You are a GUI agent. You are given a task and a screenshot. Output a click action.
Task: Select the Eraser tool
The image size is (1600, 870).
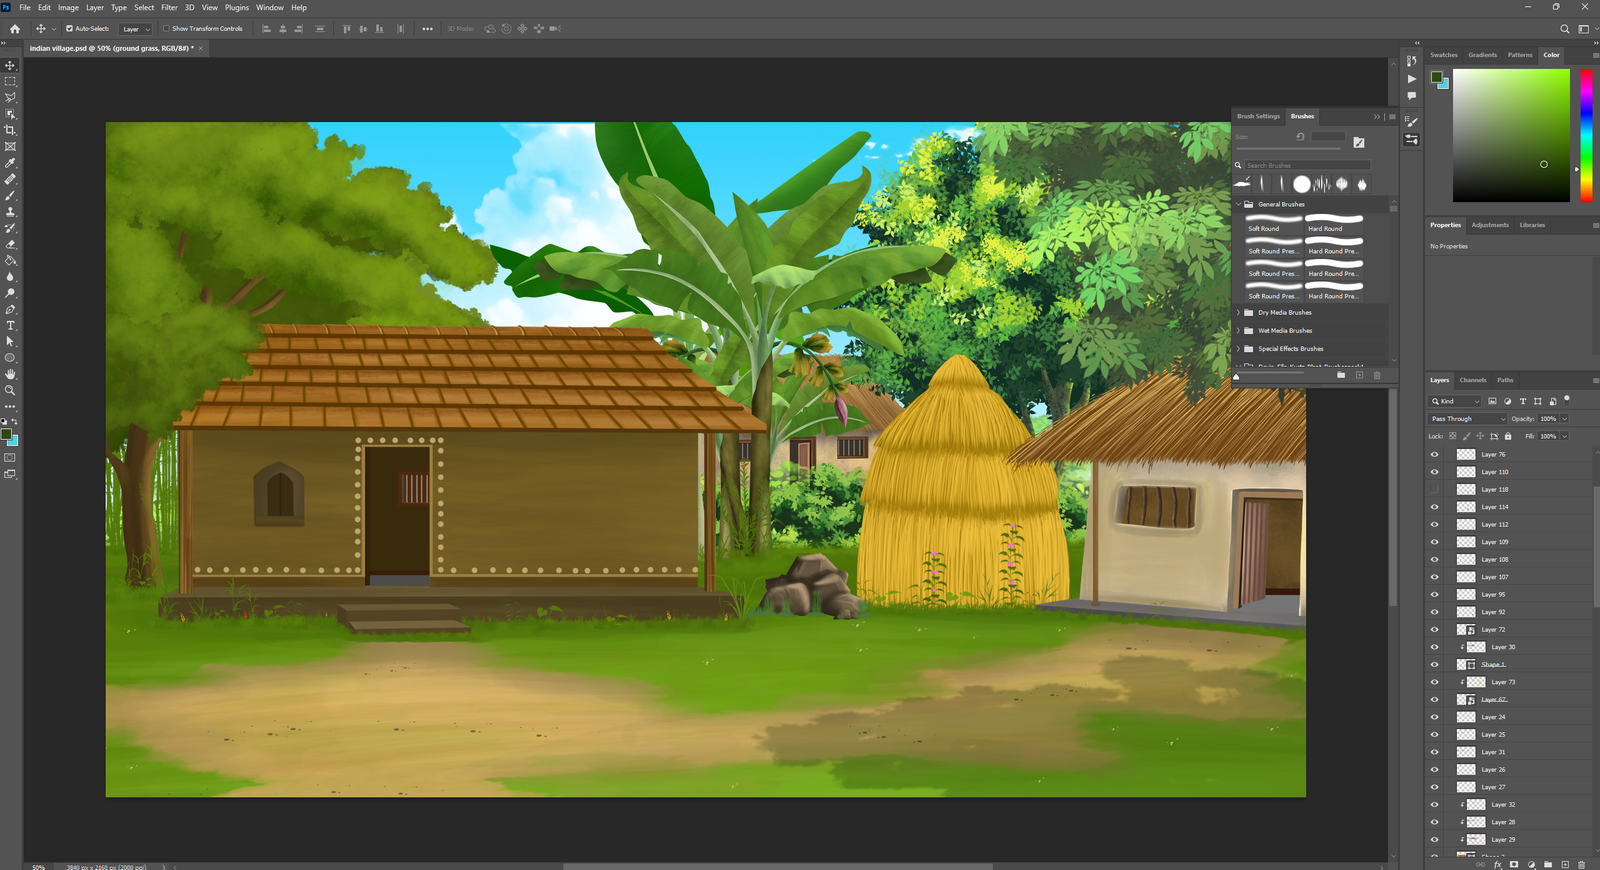10,244
